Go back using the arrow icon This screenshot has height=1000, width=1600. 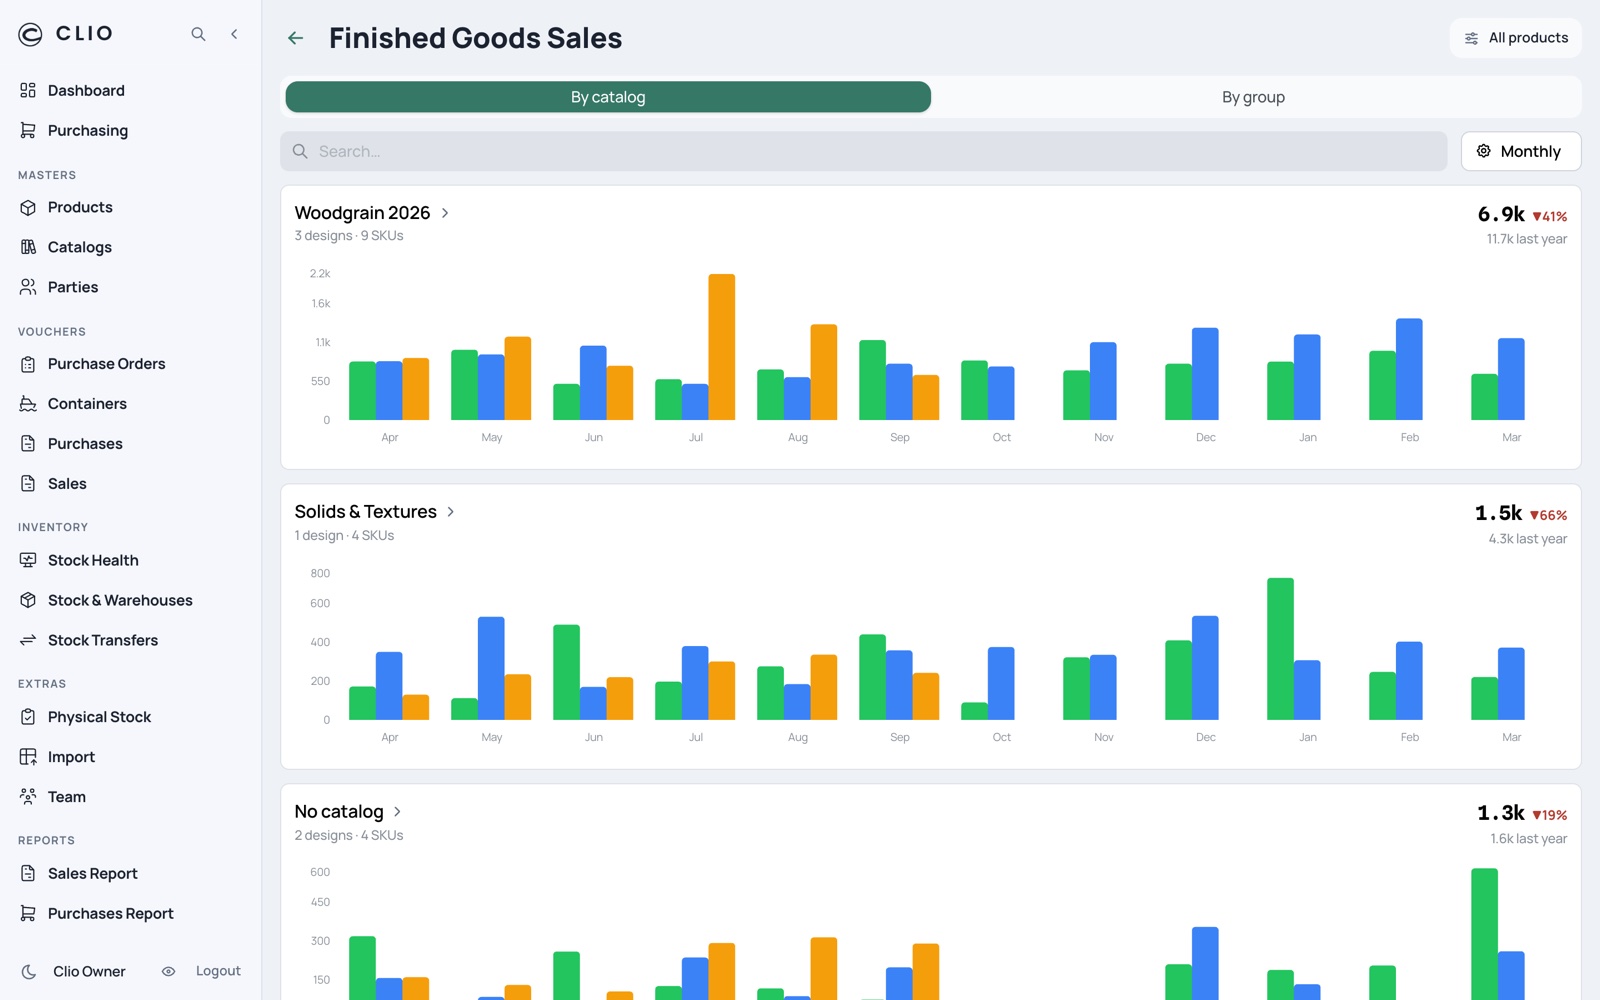[x=295, y=38]
